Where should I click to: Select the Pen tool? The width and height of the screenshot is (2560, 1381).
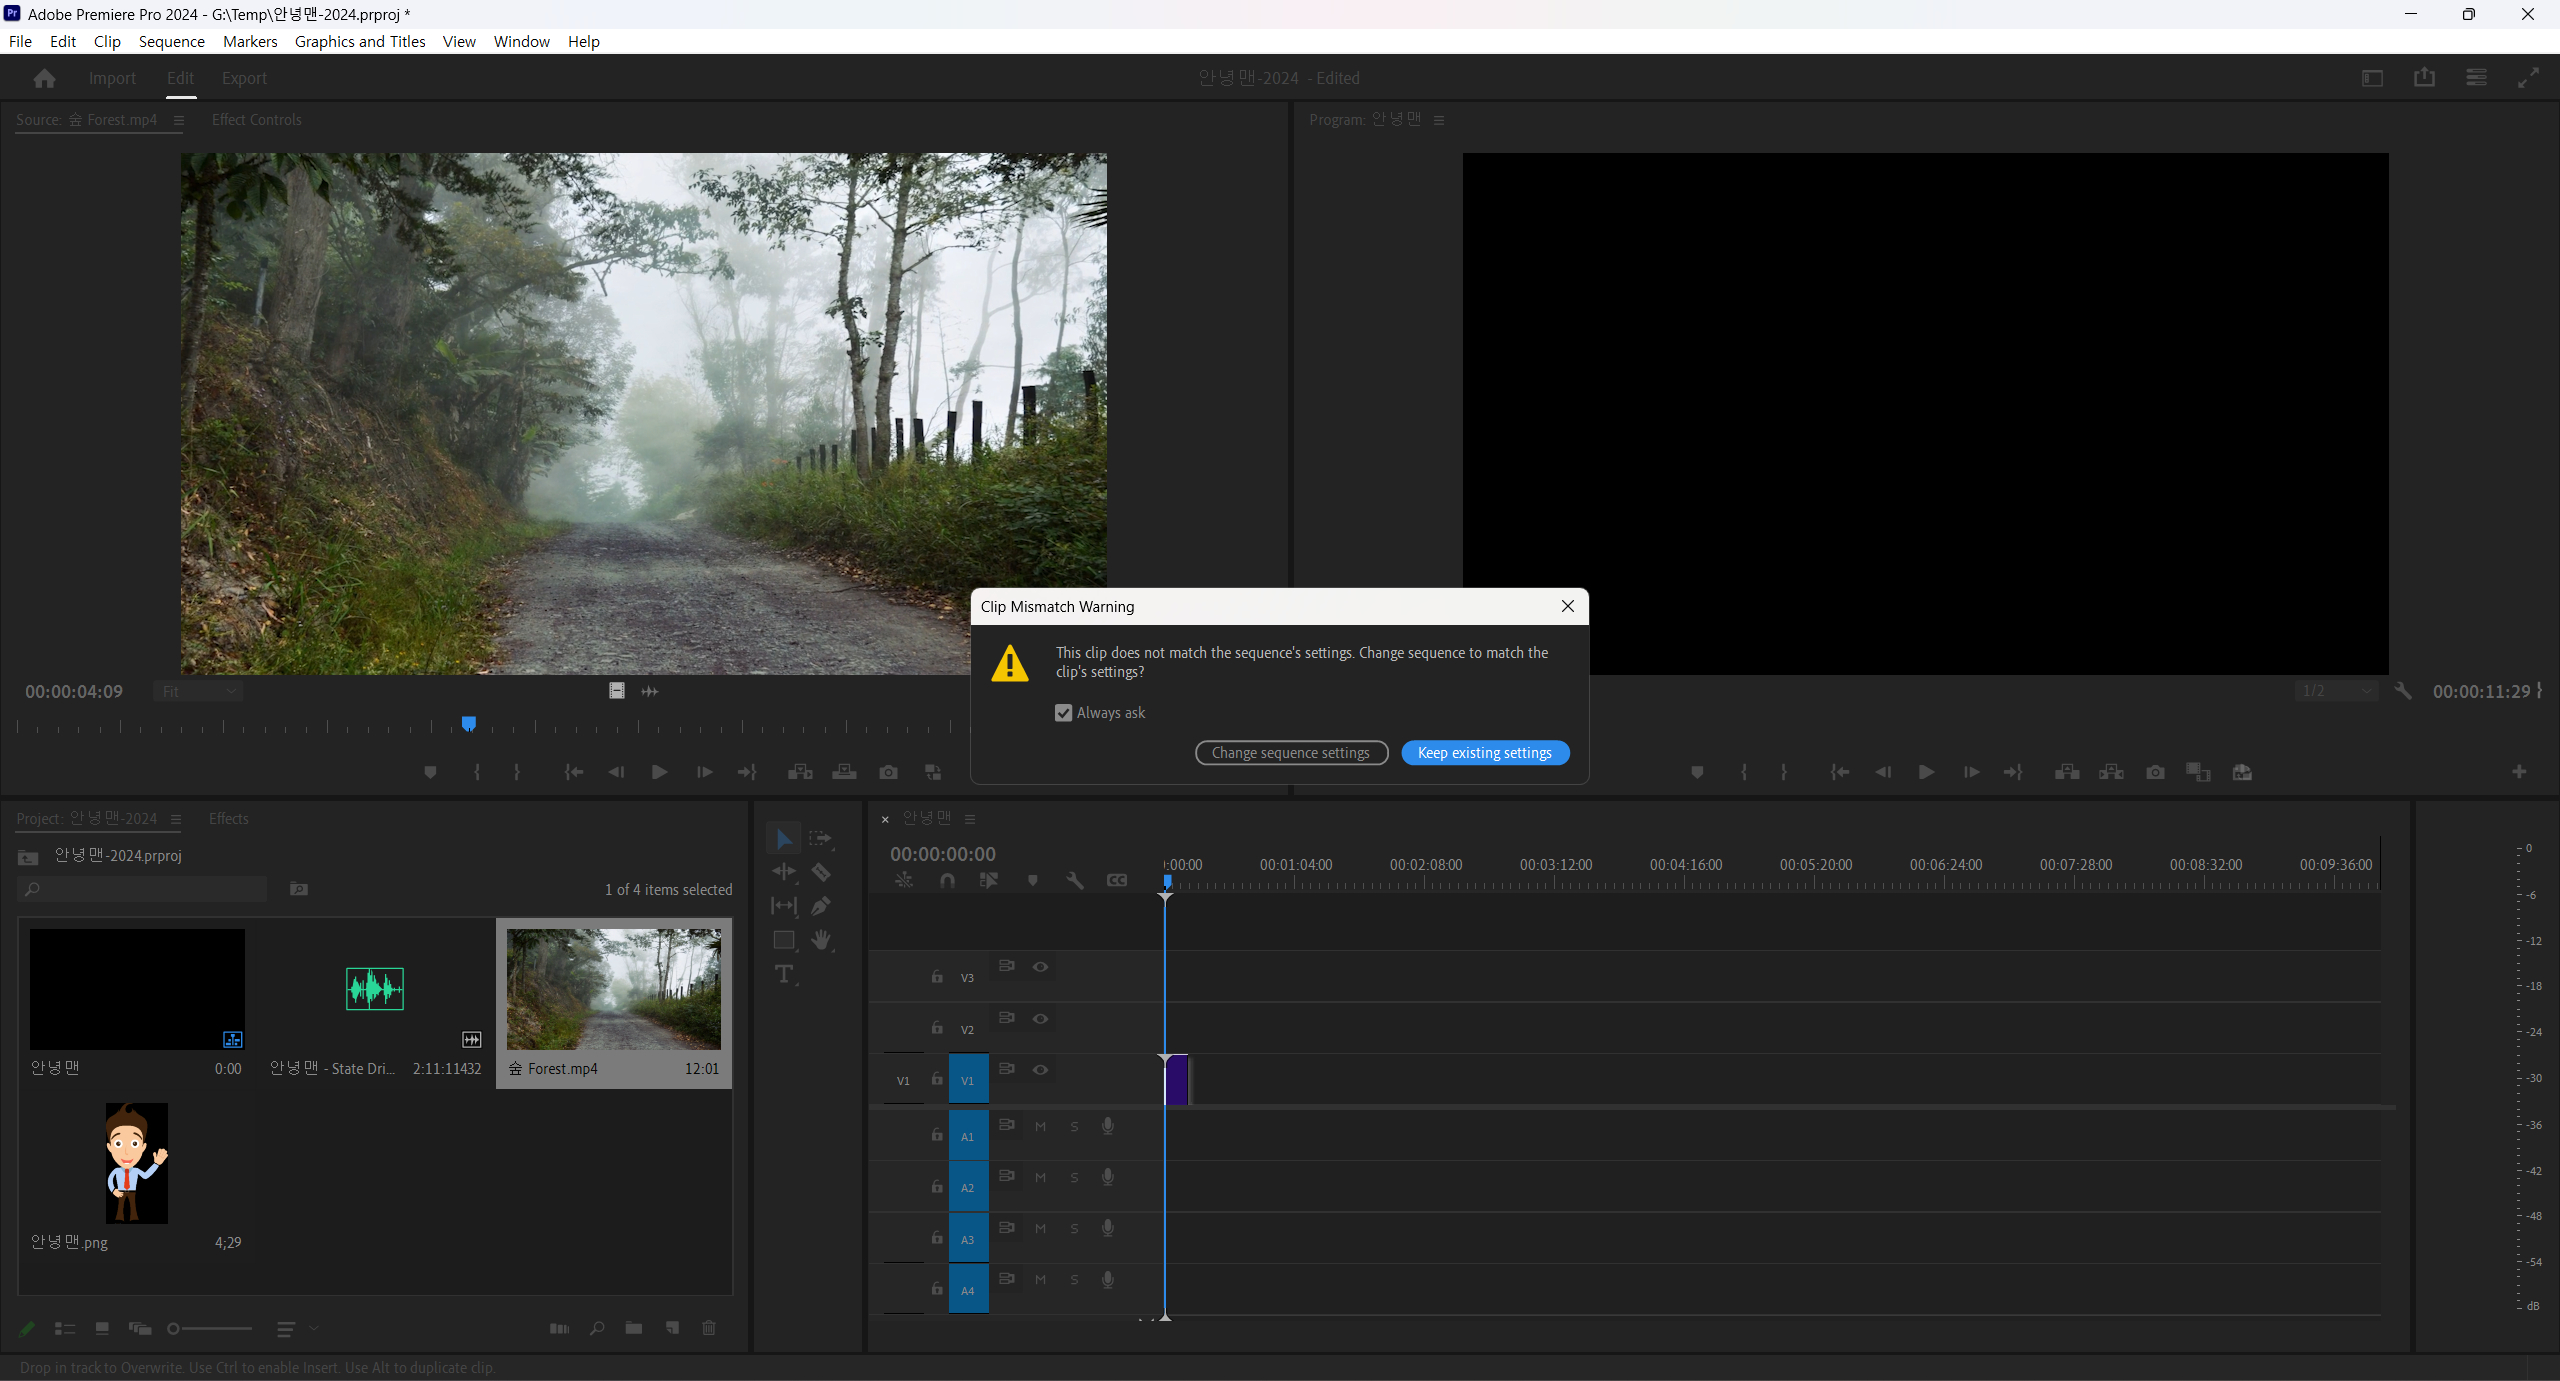point(820,906)
